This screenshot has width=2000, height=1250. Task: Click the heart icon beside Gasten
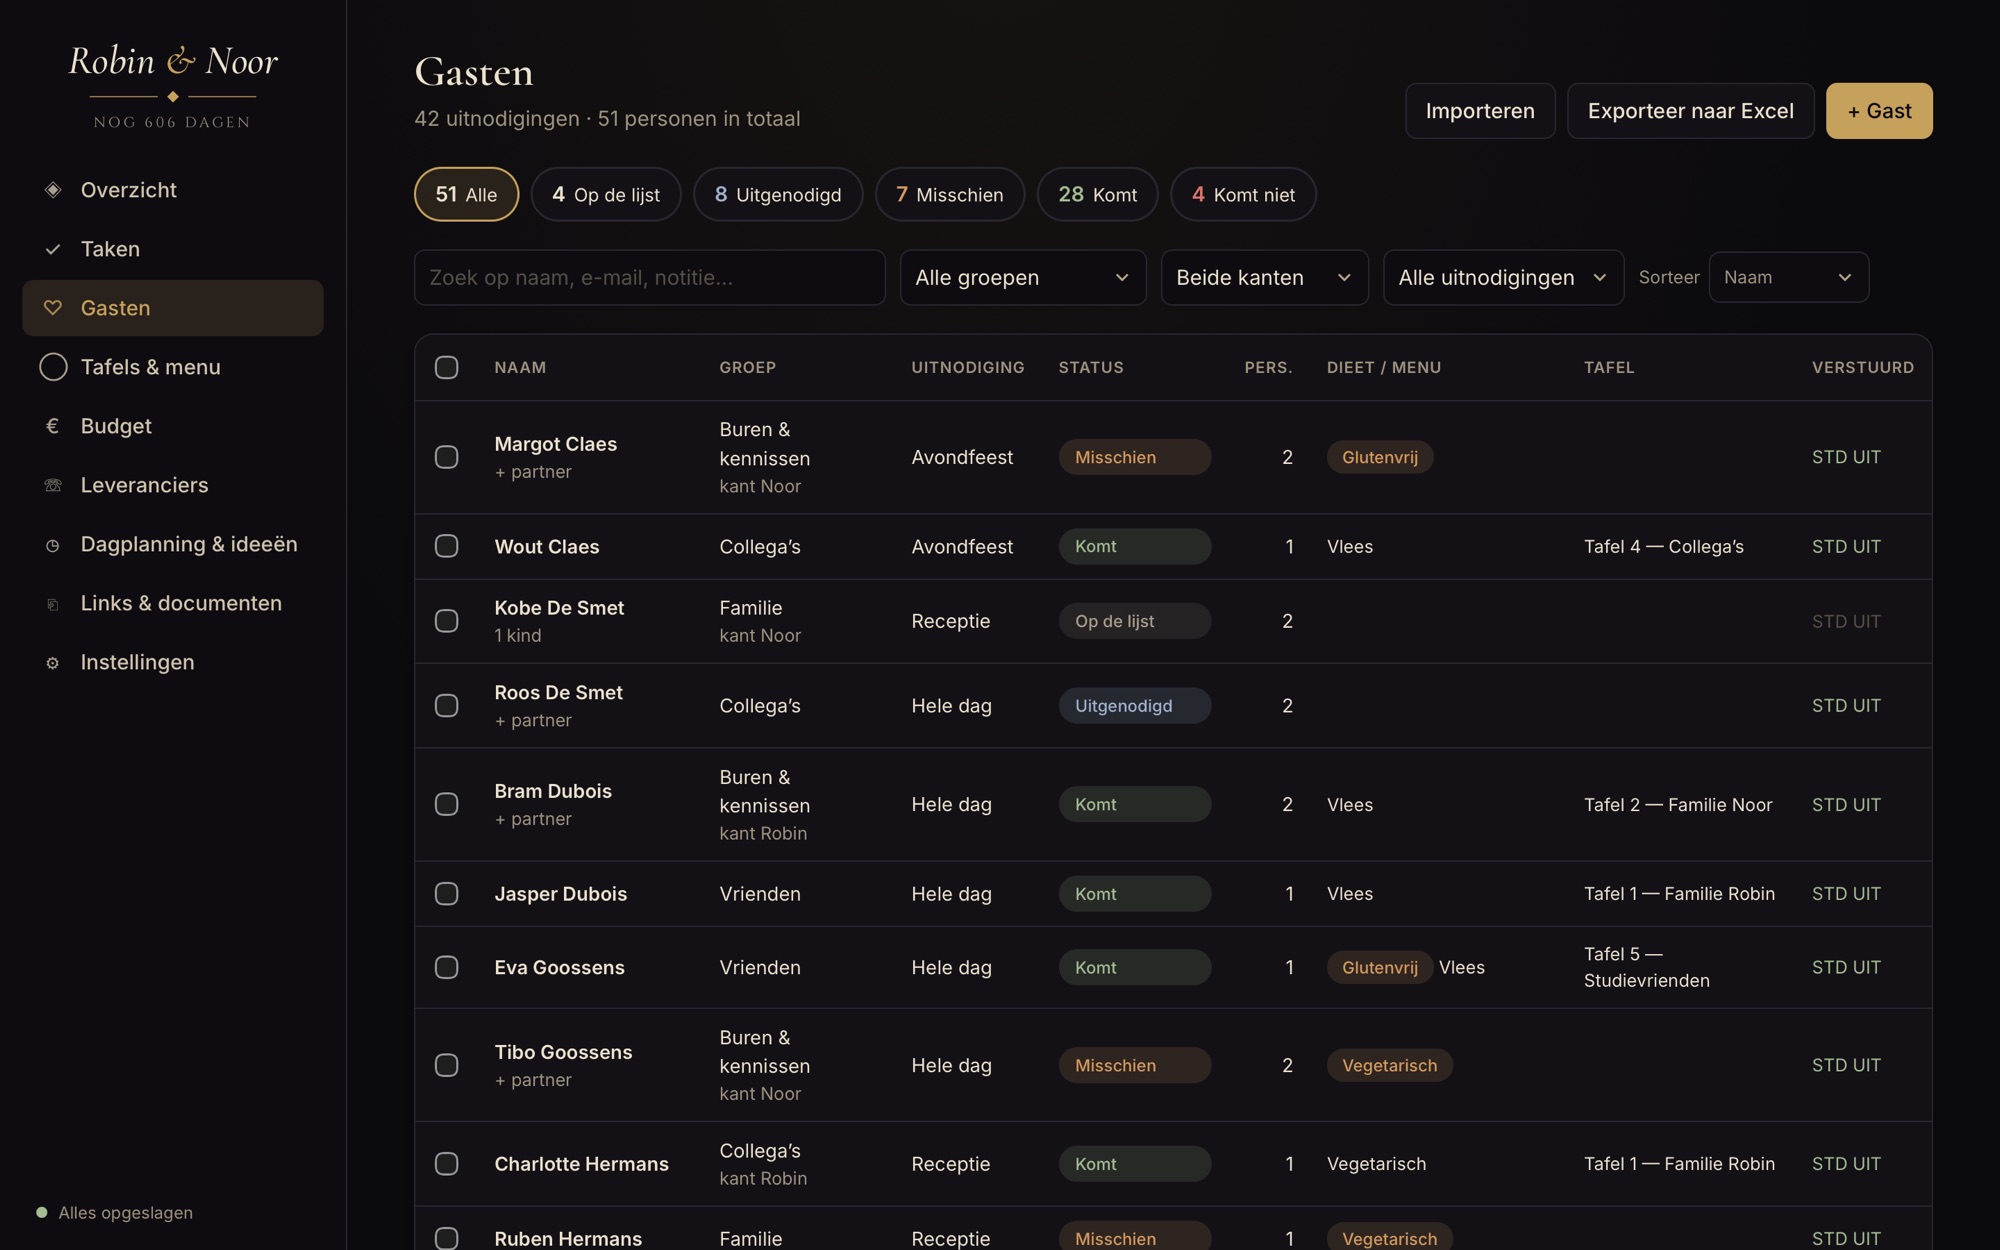53,308
